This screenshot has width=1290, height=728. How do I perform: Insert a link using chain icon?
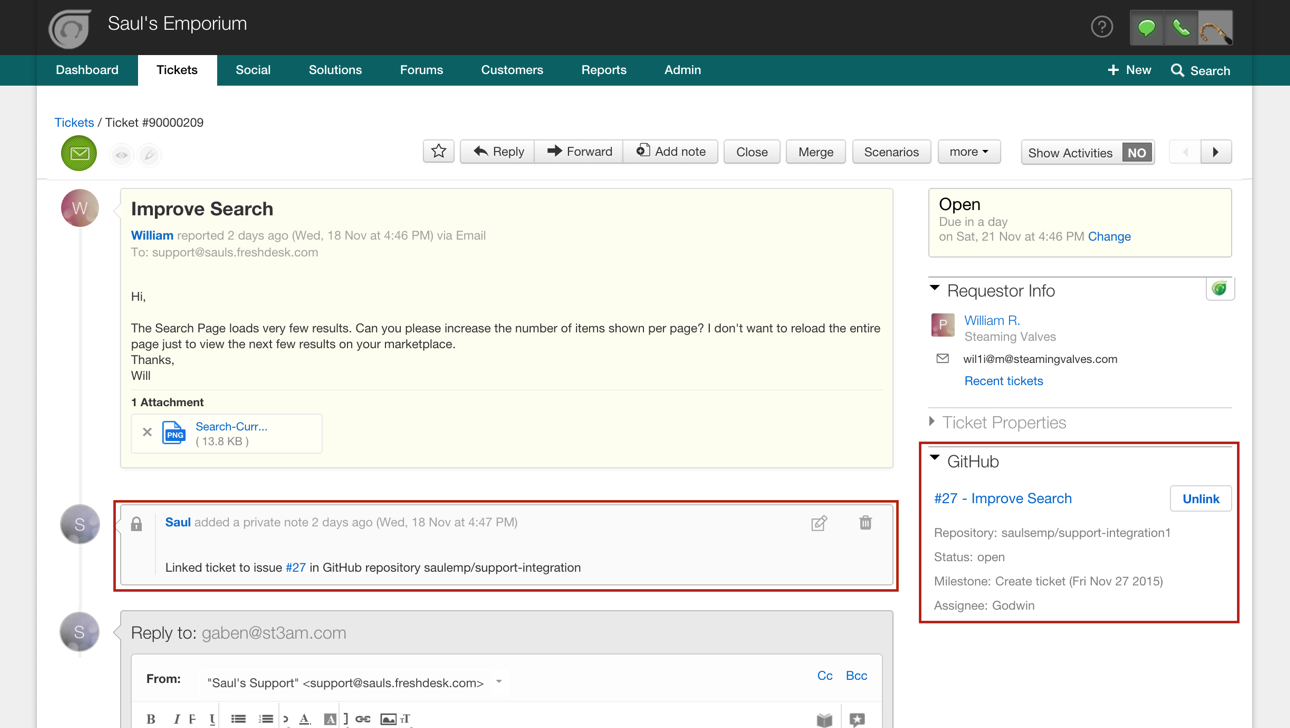(x=363, y=719)
